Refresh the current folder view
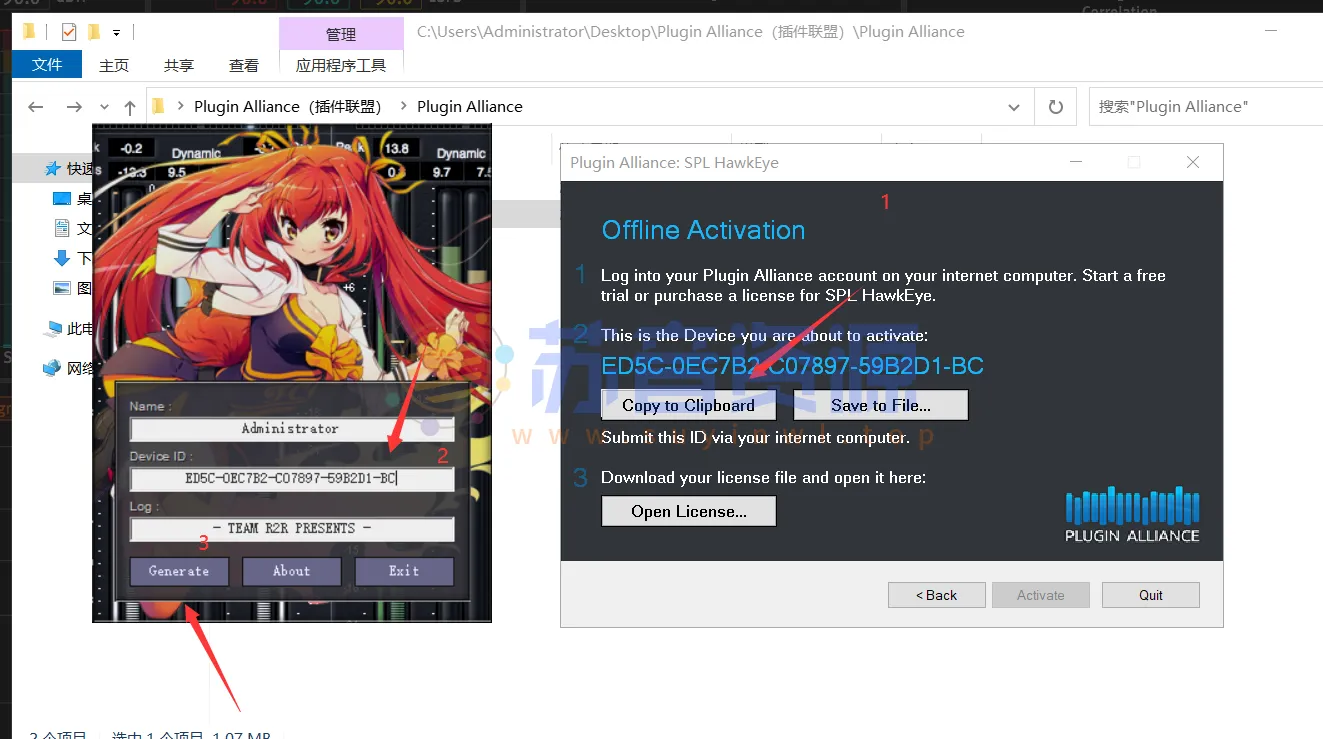1323x739 pixels. [1055, 107]
